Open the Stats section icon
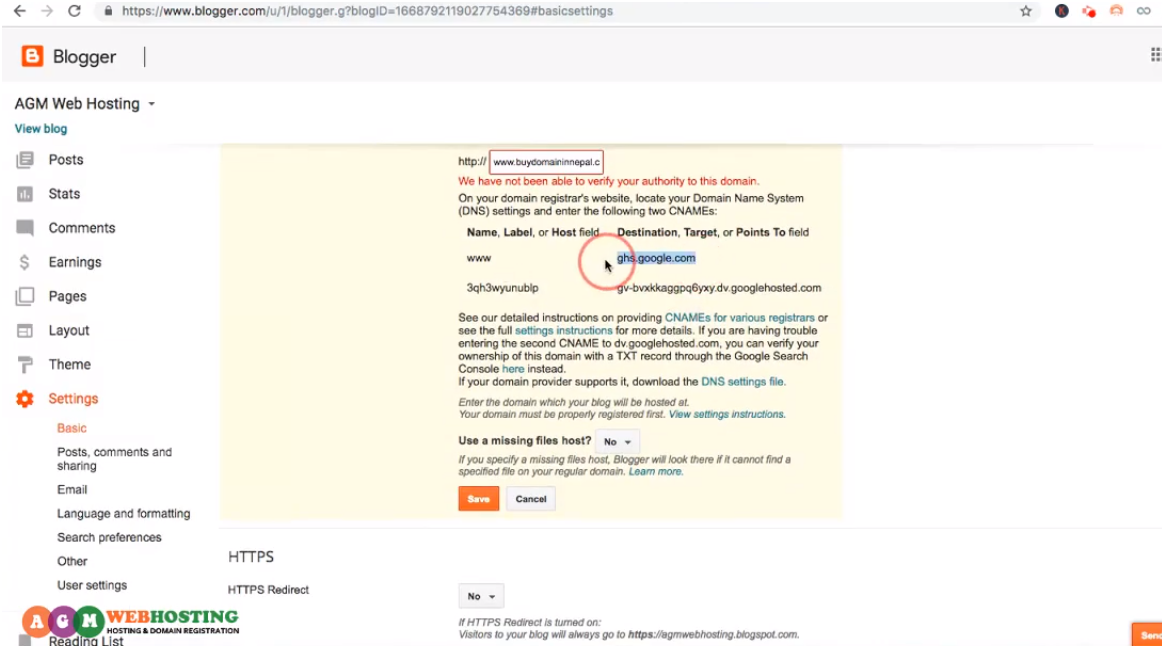Screen dimensions: 1164x648 [24, 193]
